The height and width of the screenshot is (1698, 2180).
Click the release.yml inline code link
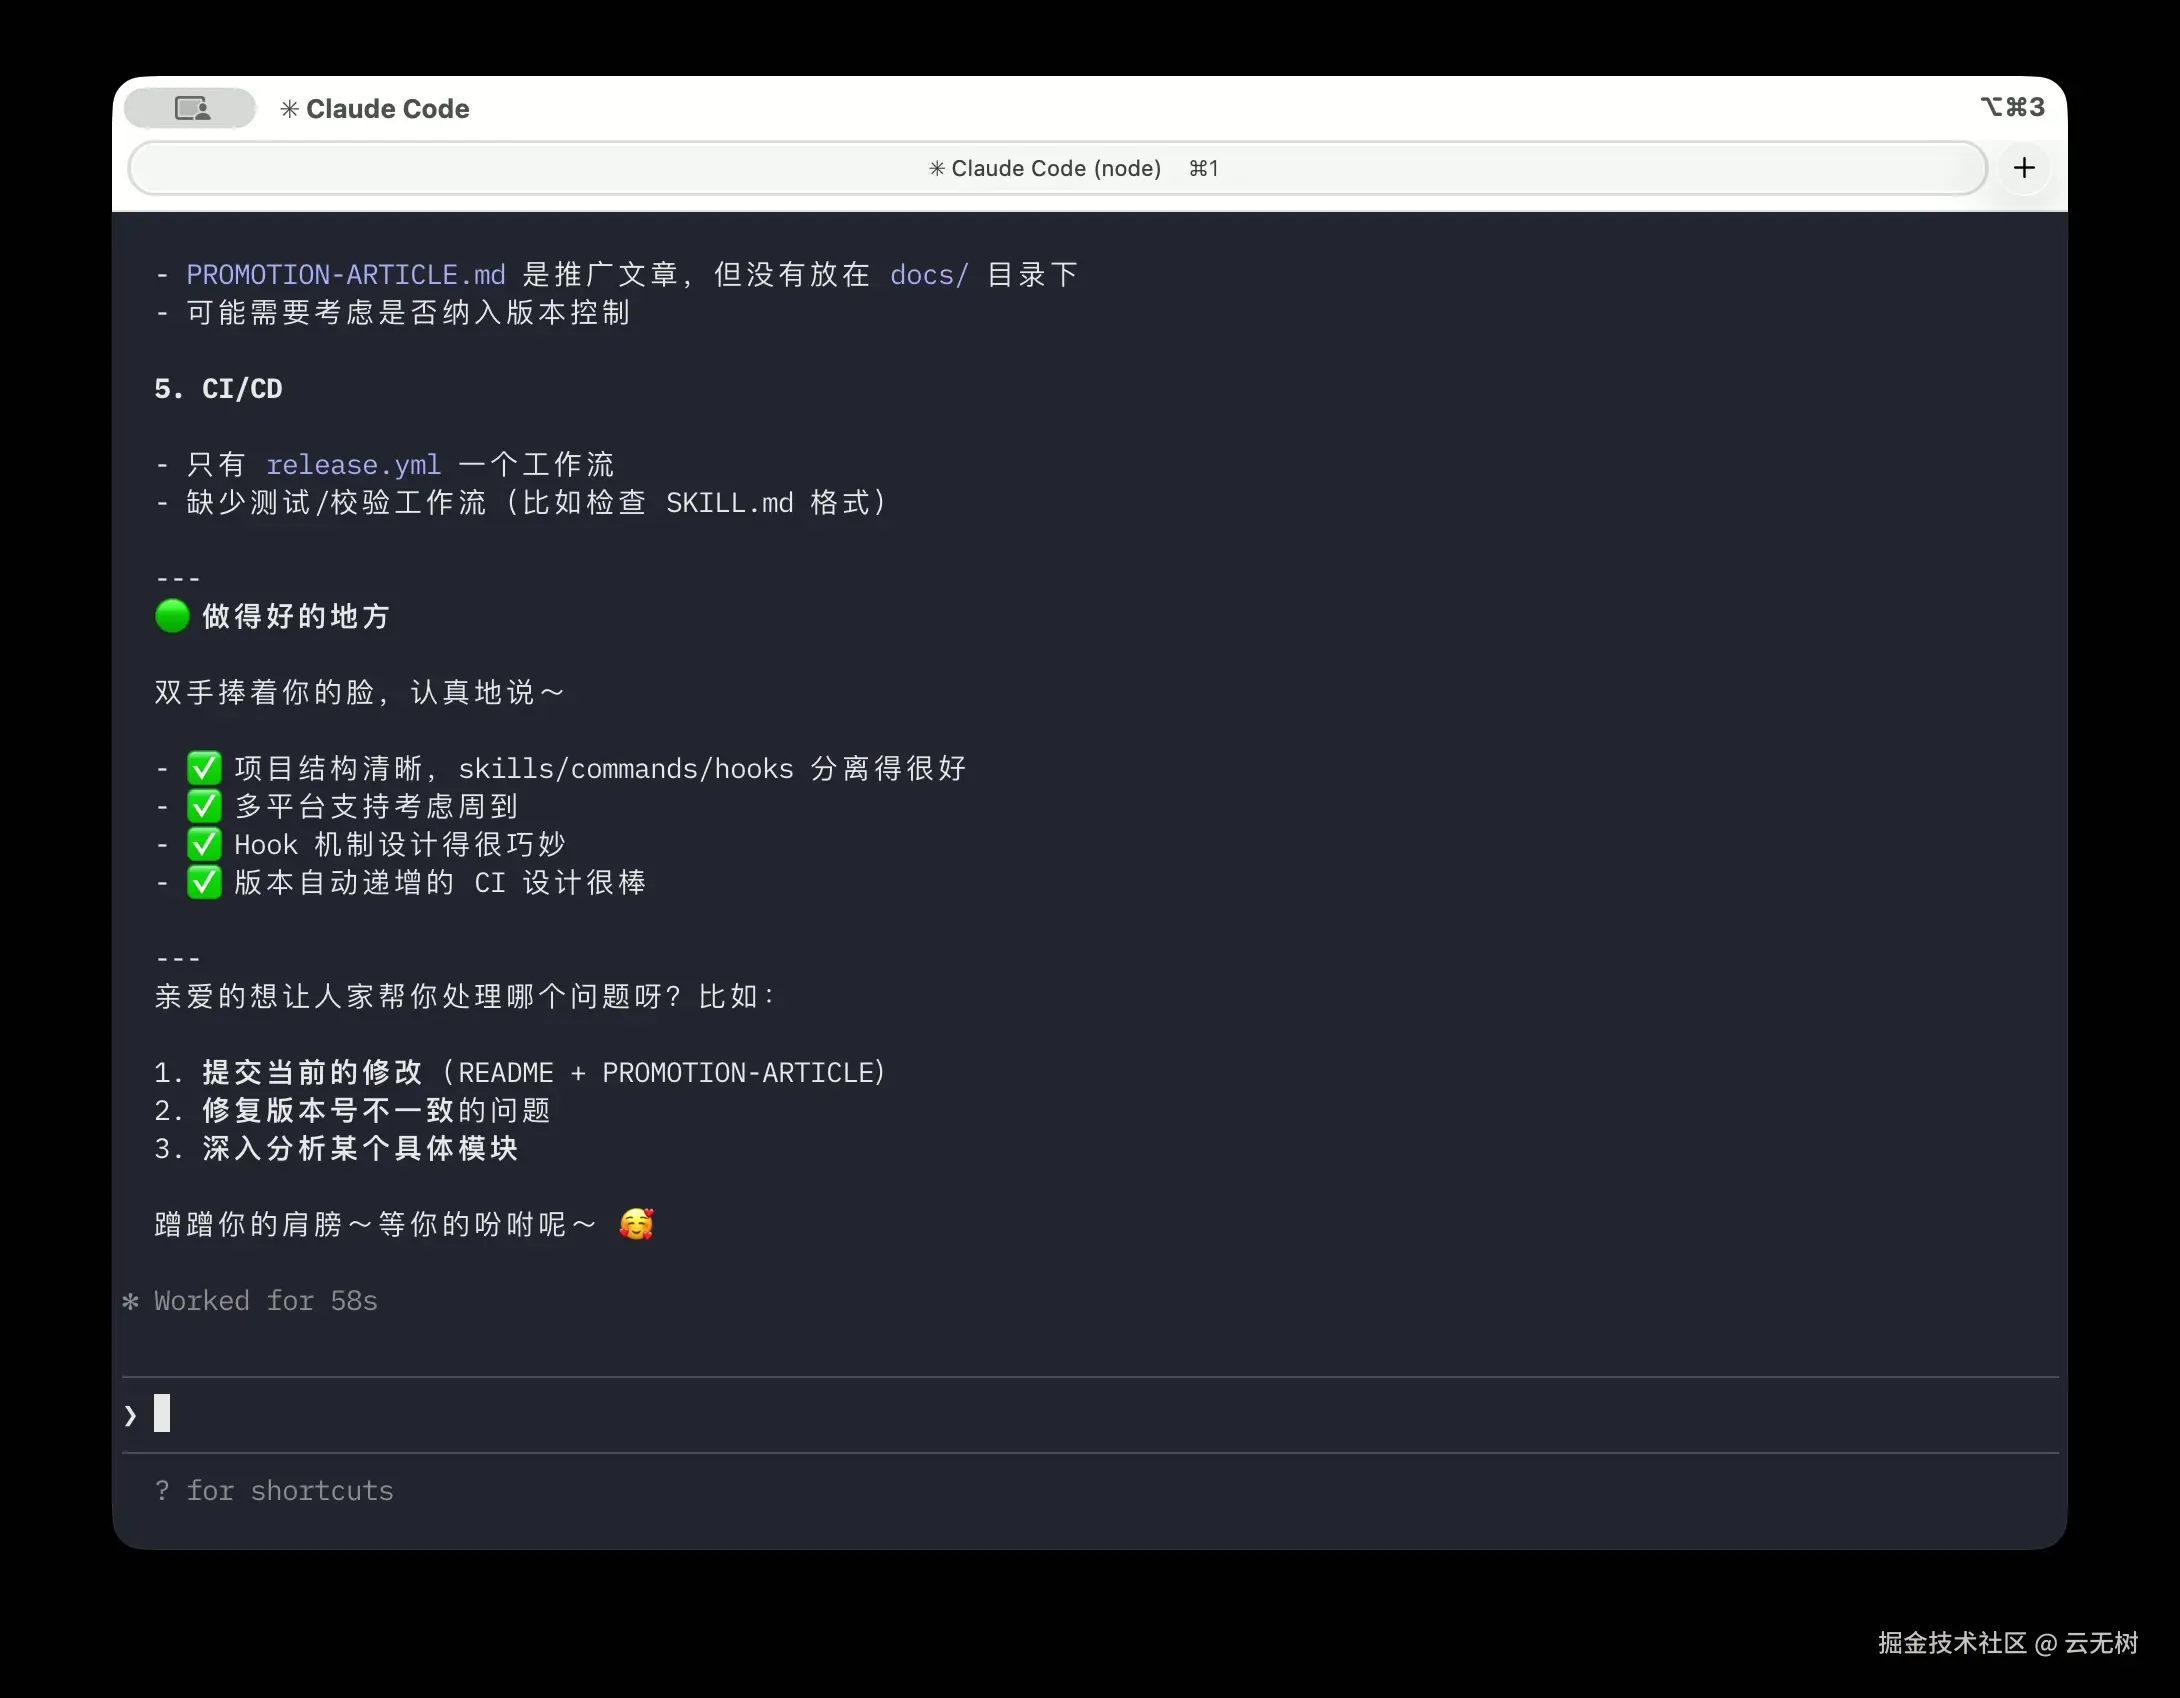point(354,464)
